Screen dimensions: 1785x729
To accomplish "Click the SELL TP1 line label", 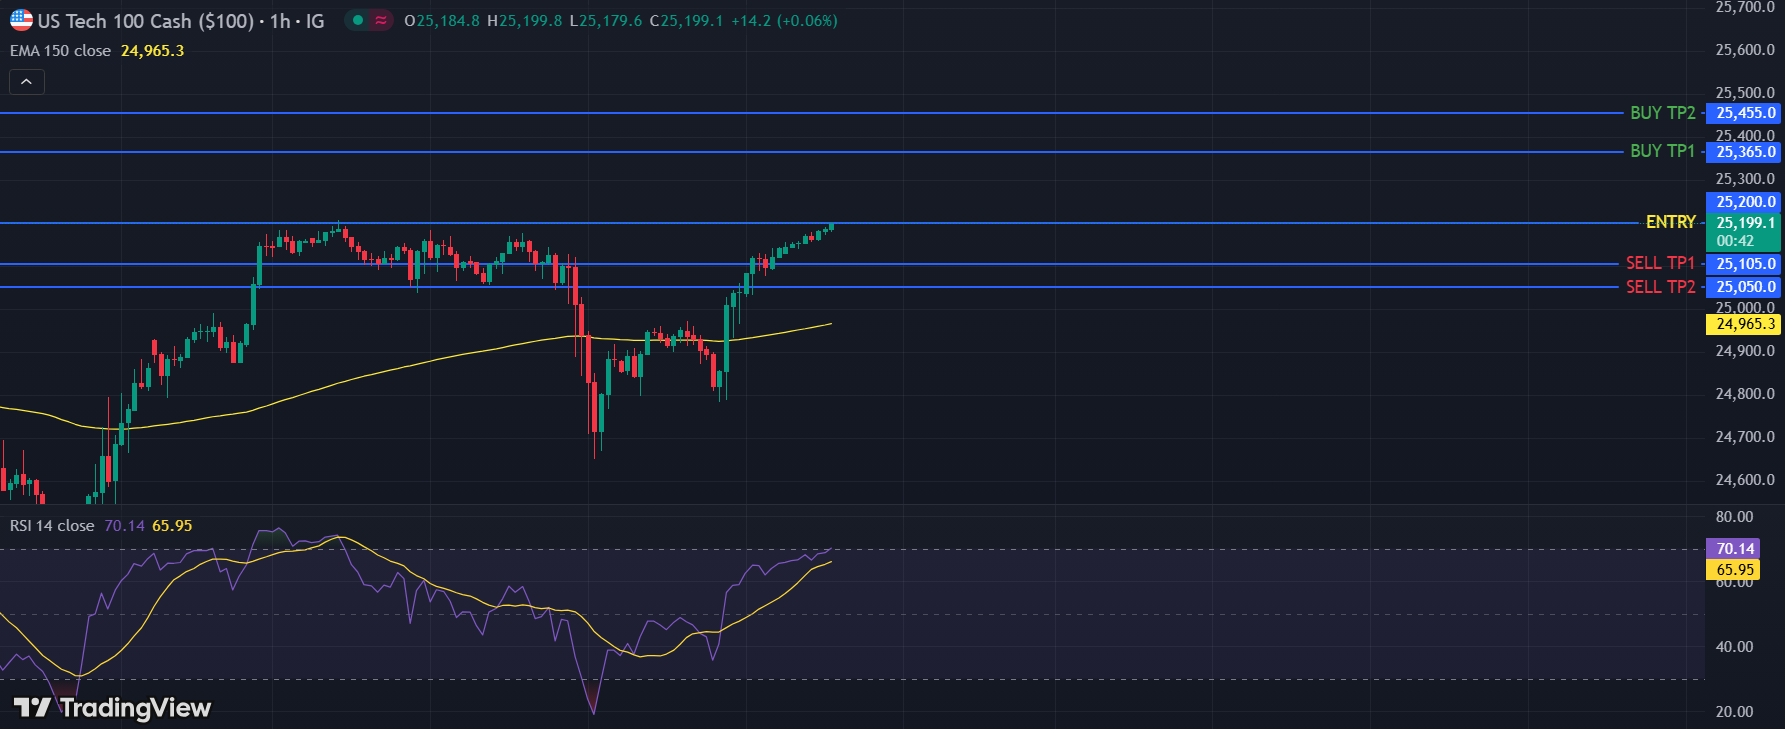I will 1660,263.
